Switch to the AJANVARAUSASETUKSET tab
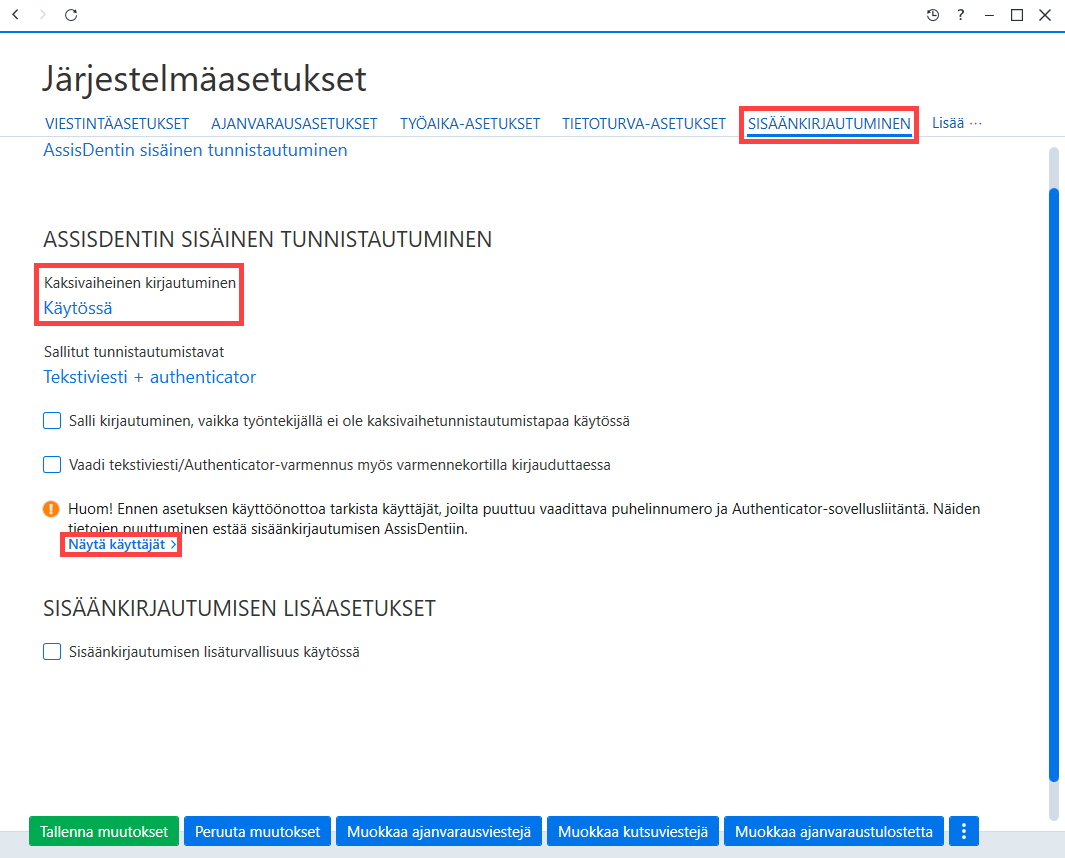 (x=294, y=124)
